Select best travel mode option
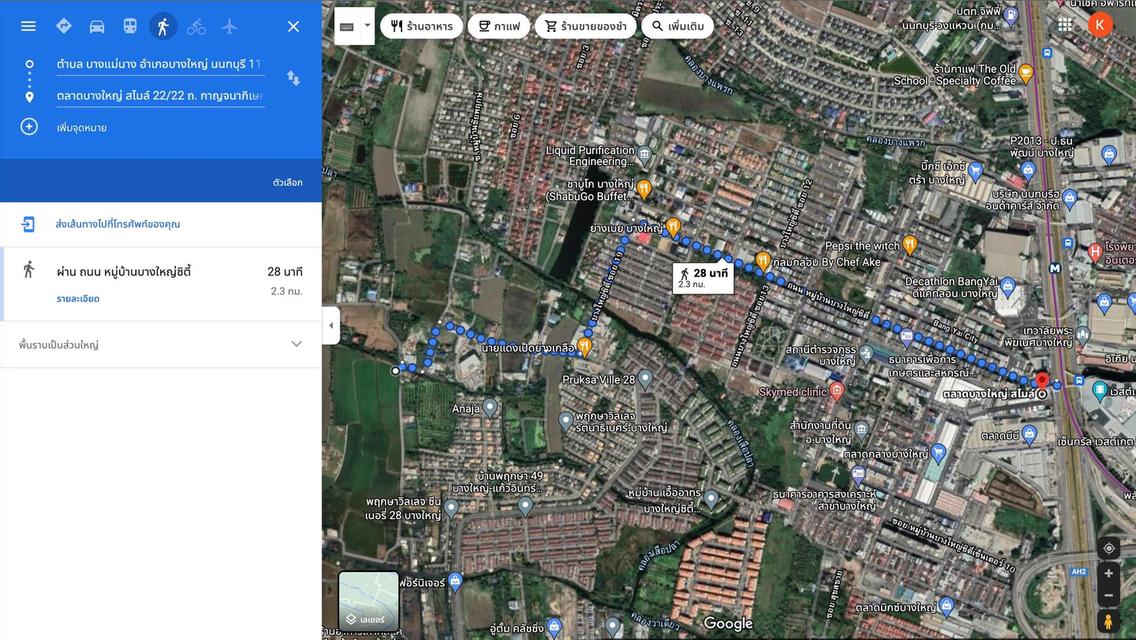The image size is (1136, 640). click(64, 26)
